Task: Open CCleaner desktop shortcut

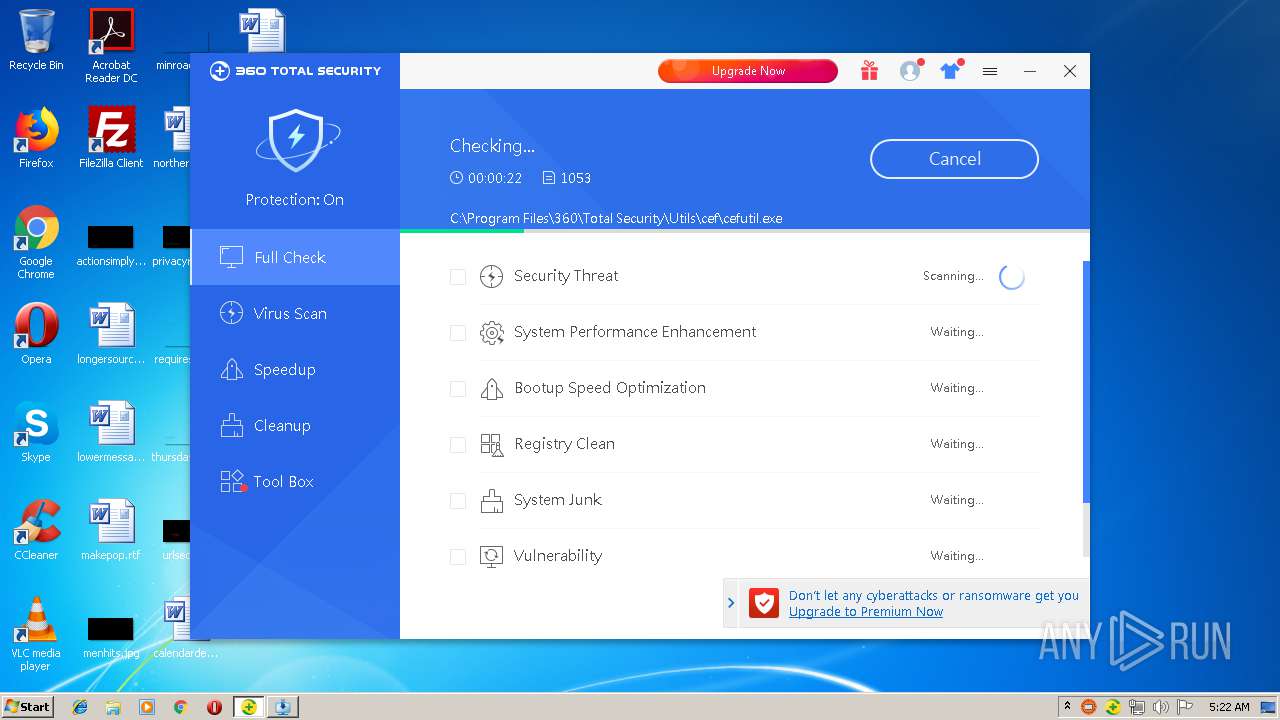Action: pyautogui.click(x=36, y=530)
